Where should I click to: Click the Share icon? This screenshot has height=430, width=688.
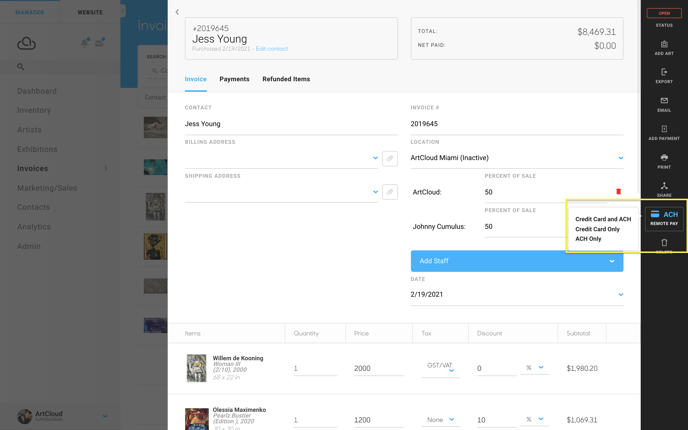pyautogui.click(x=664, y=186)
